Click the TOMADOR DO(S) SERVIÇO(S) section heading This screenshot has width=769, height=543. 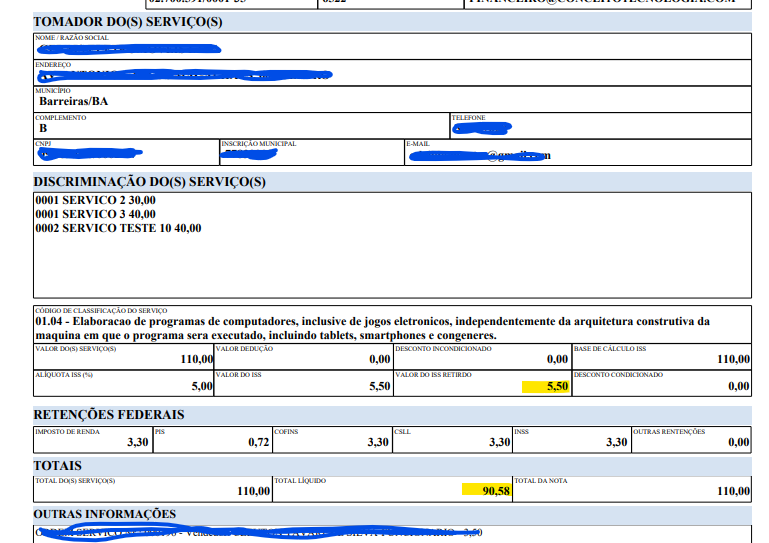click(128, 22)
